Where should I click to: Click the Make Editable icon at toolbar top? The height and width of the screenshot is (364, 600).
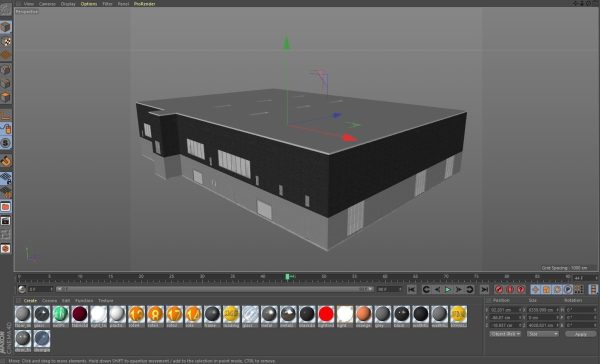pos(5,9)
